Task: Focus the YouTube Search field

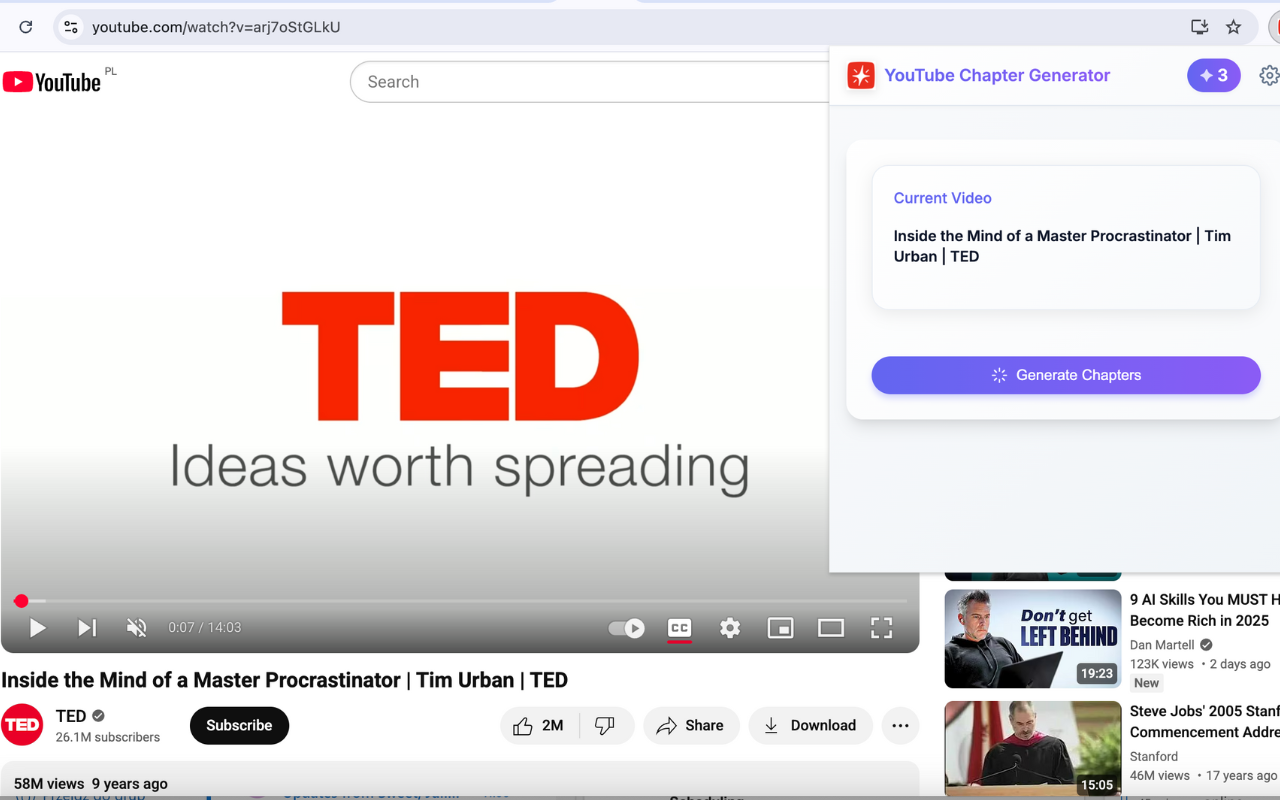Action: (x=590, y=82)
